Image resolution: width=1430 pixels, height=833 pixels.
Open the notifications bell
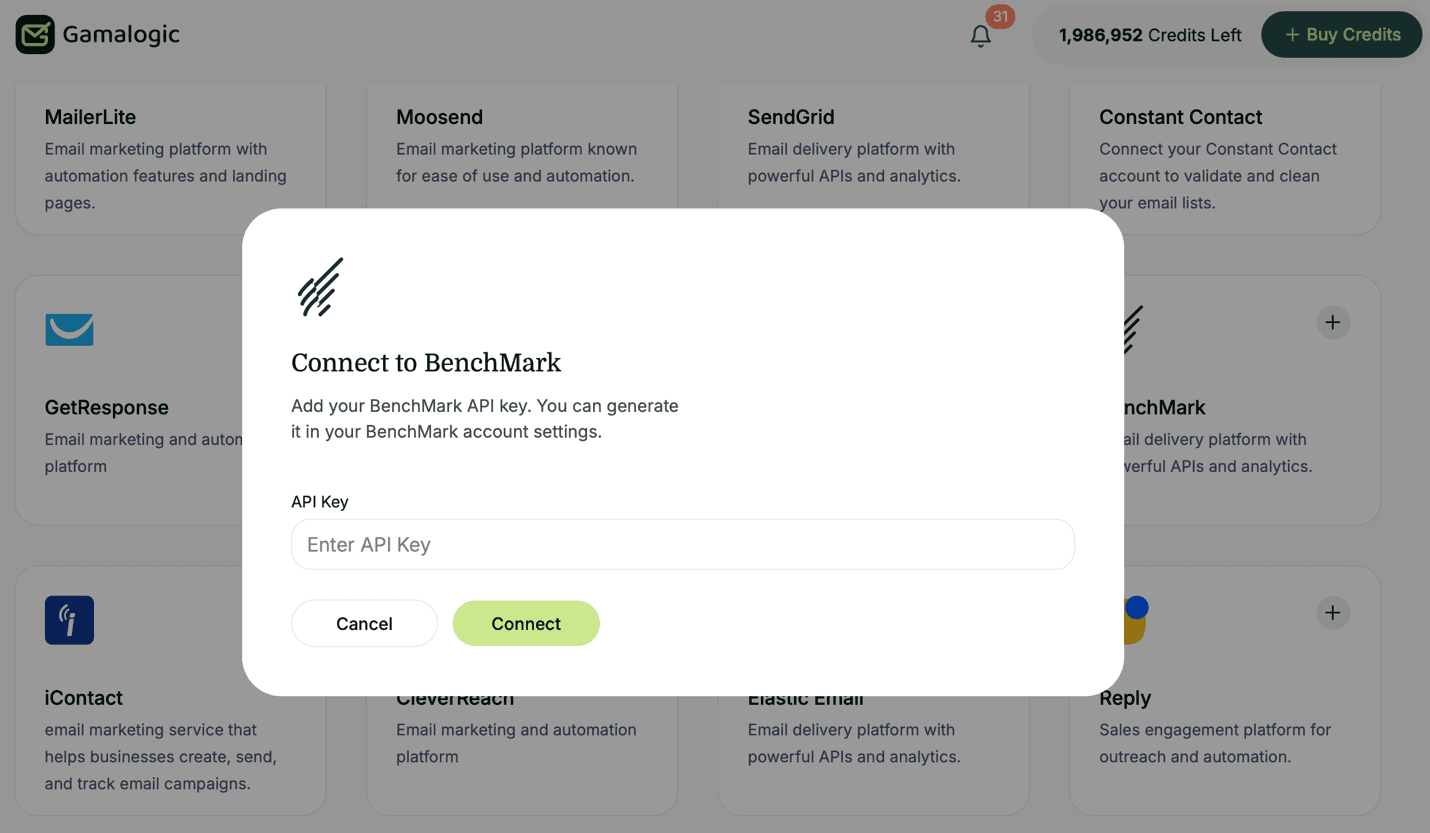981,35
